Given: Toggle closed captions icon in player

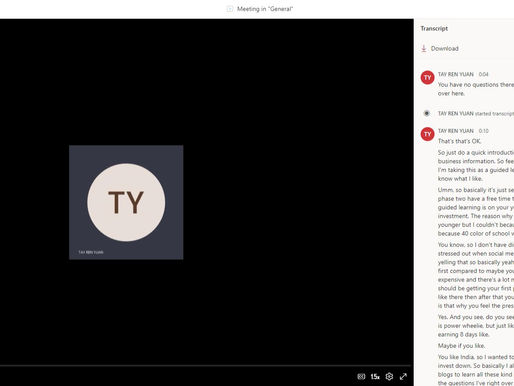Looking at the screenshot, I should [x=361, y=377].
